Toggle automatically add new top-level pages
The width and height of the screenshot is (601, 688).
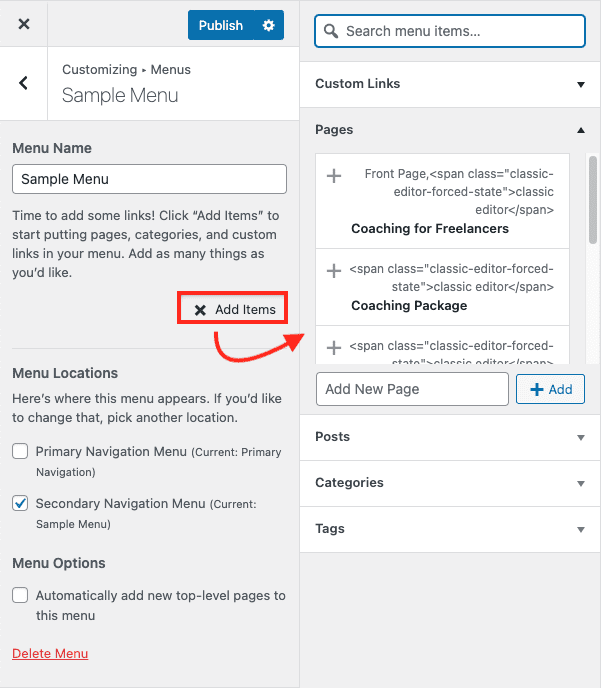click(20, 596)
